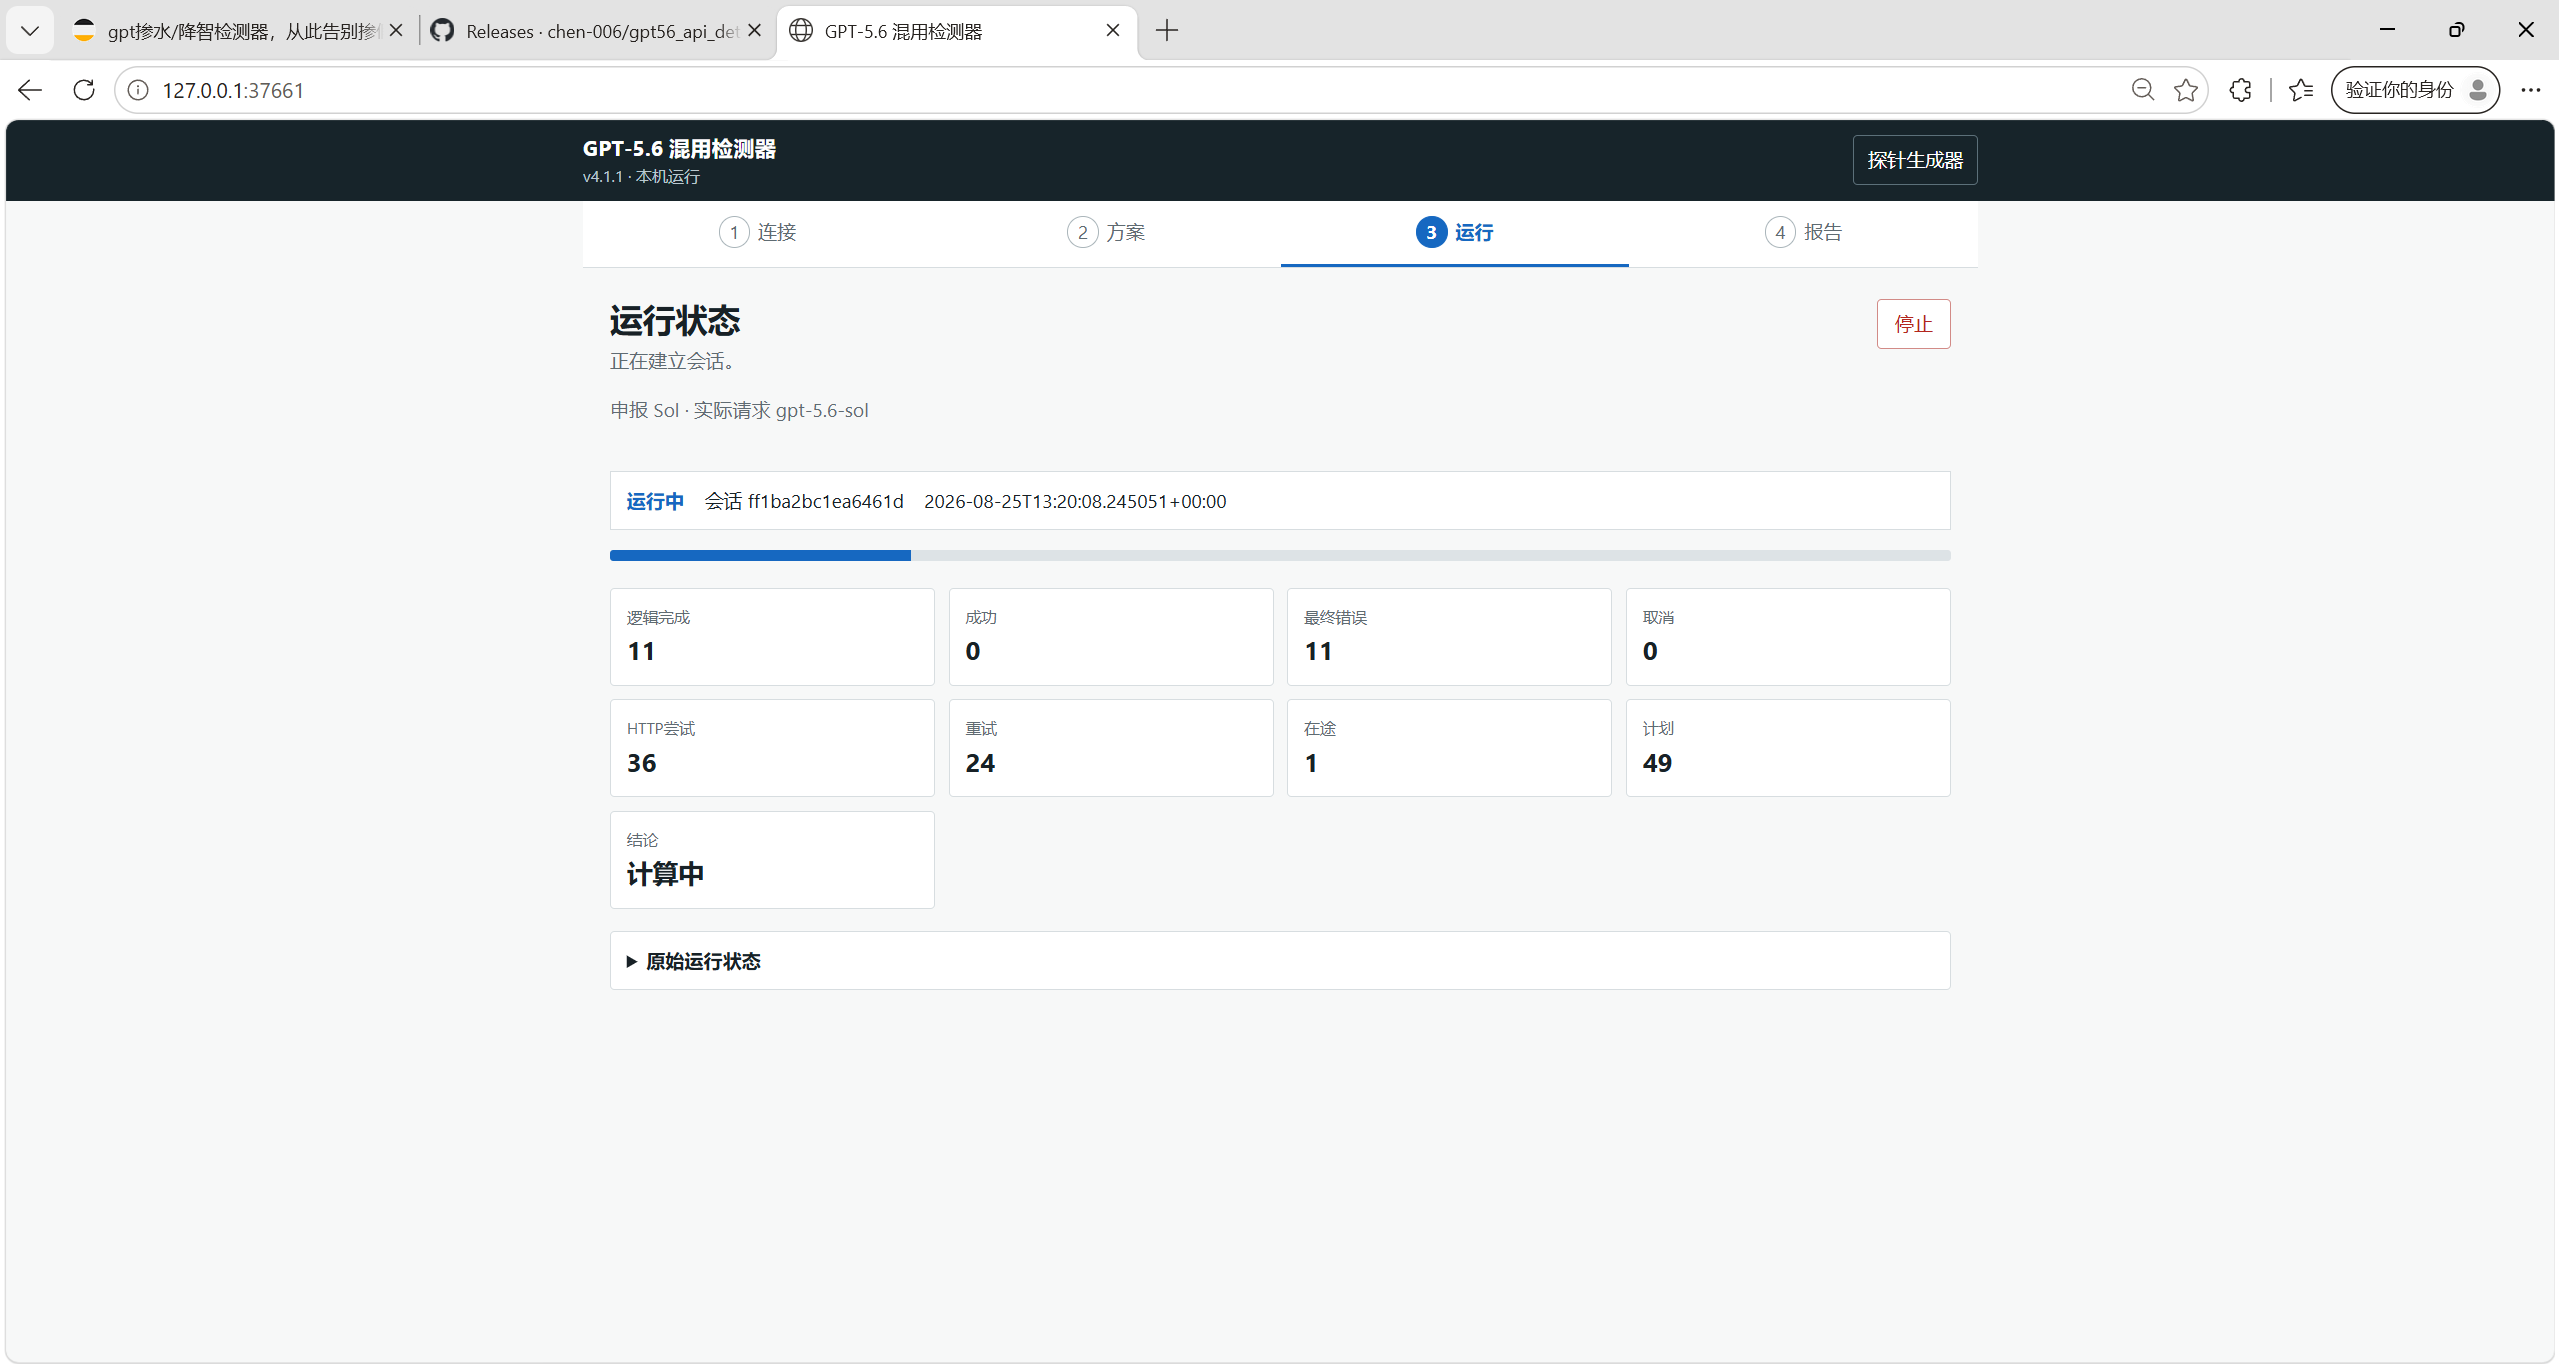This screenshot has width=2559, height=1368.
Task: Click the timestamp 2026-08-25T13:20:08.245051+00:00
Action: pyautogui.click(x=1075, y=502)
